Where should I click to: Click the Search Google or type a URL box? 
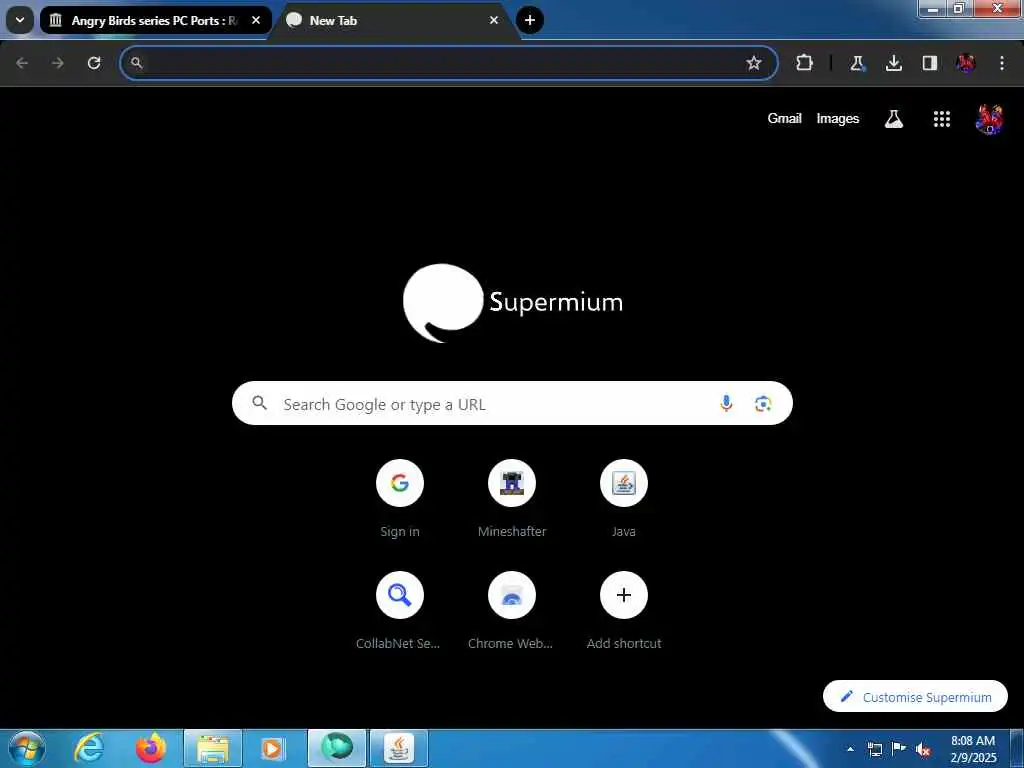point(512,404)
